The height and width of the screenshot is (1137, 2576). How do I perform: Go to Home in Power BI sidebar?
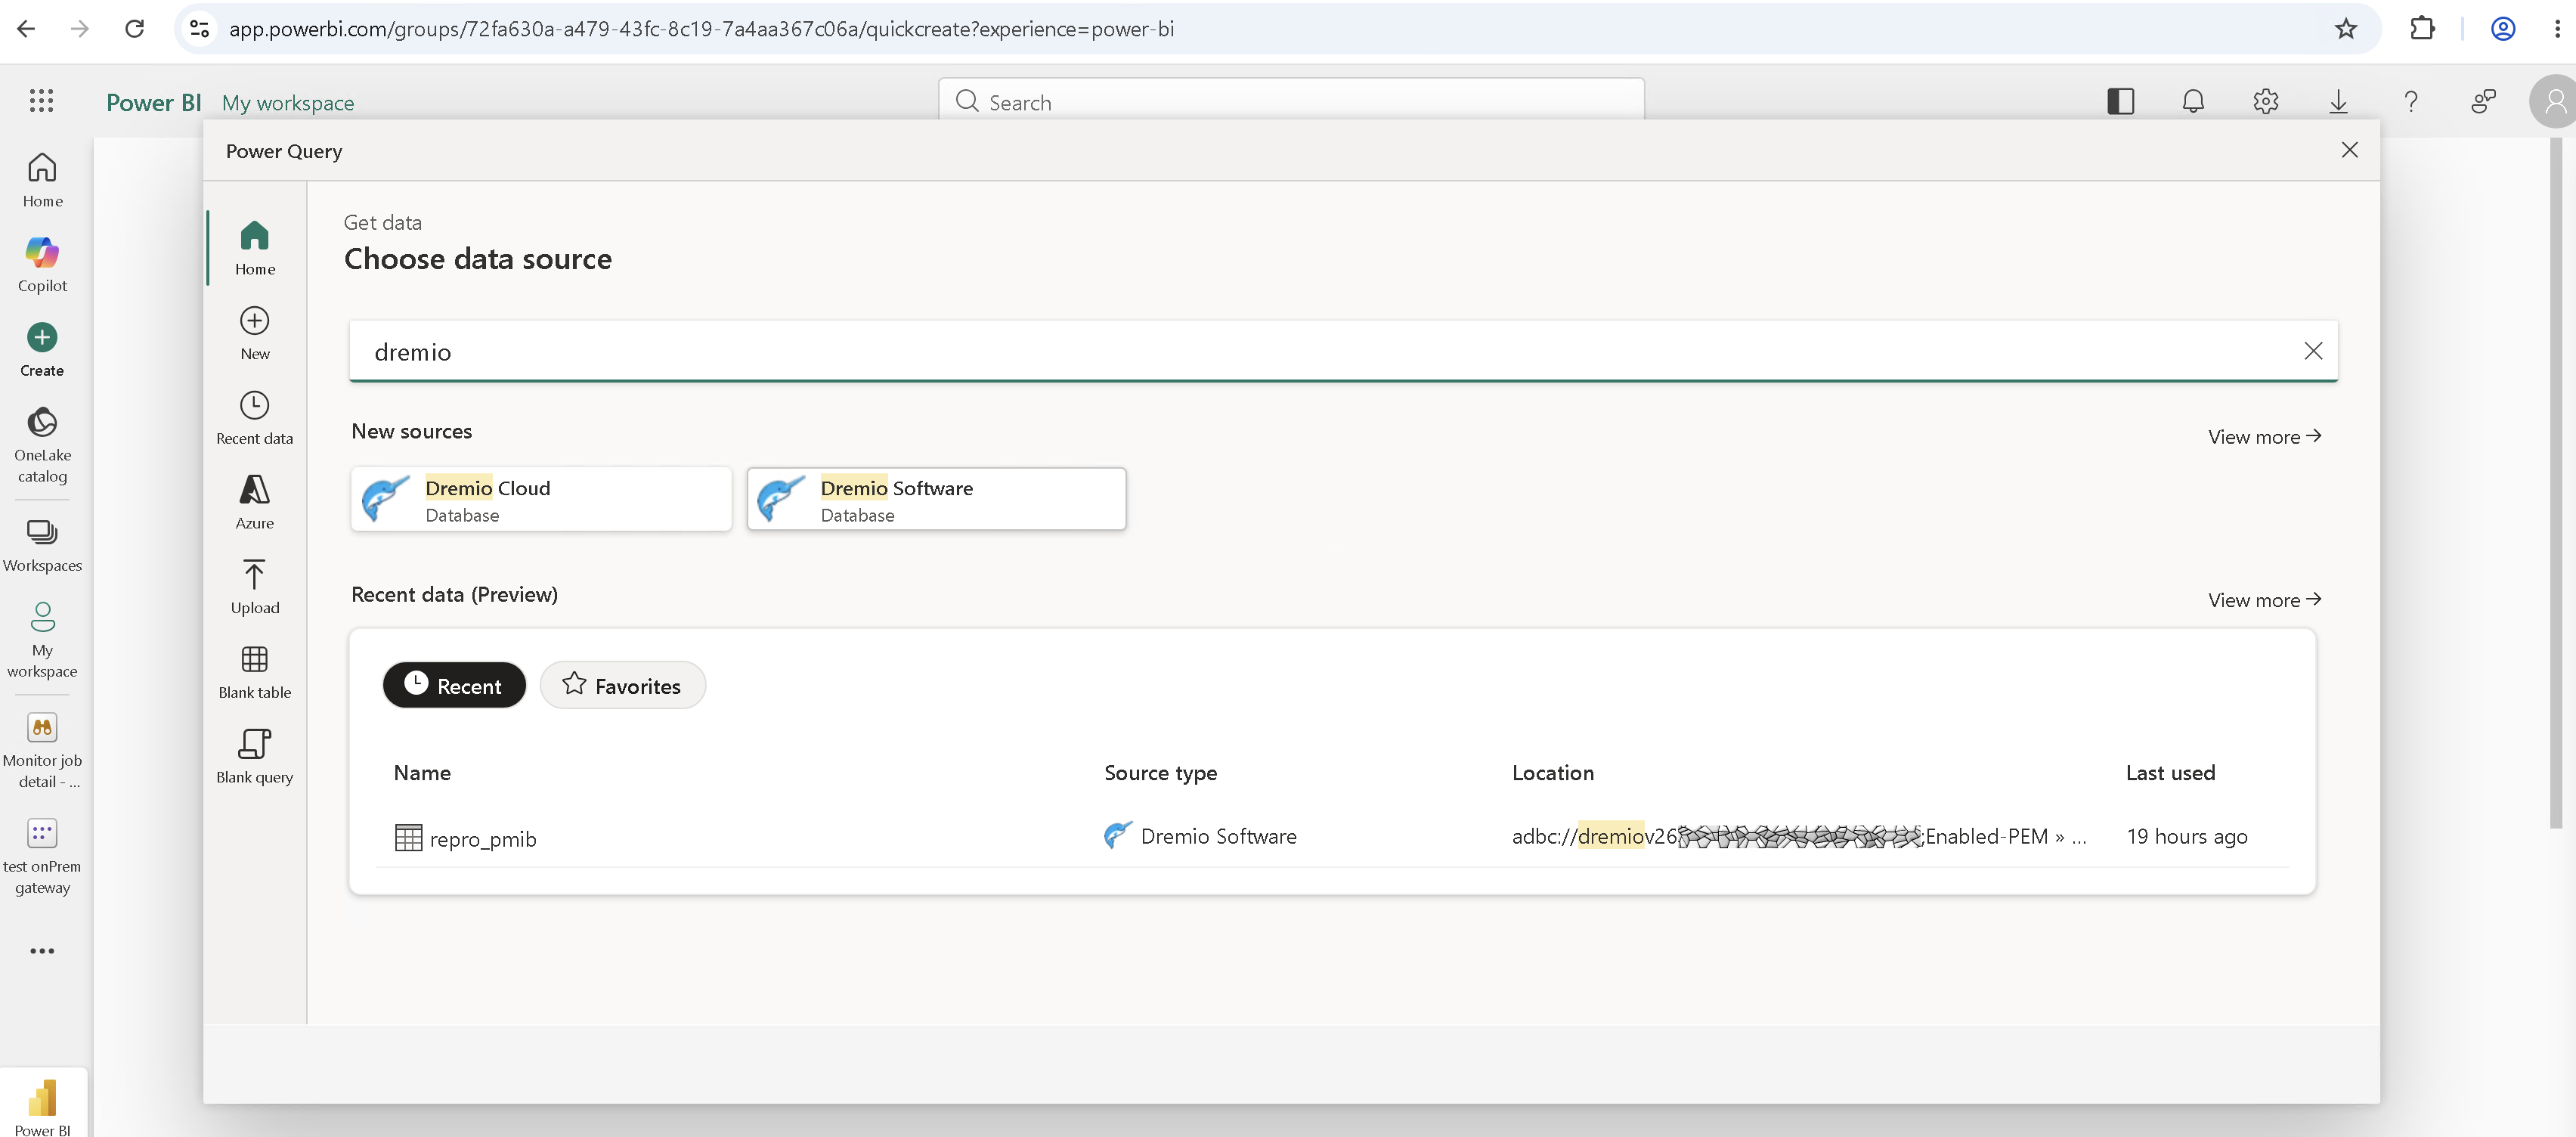click(x=42, y=180)
